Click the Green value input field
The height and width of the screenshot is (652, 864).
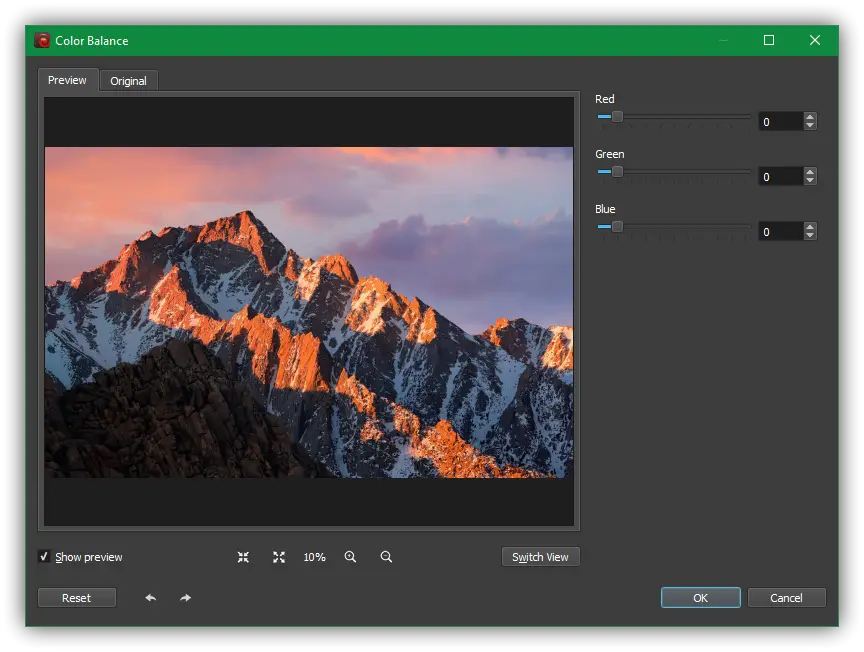779,177
